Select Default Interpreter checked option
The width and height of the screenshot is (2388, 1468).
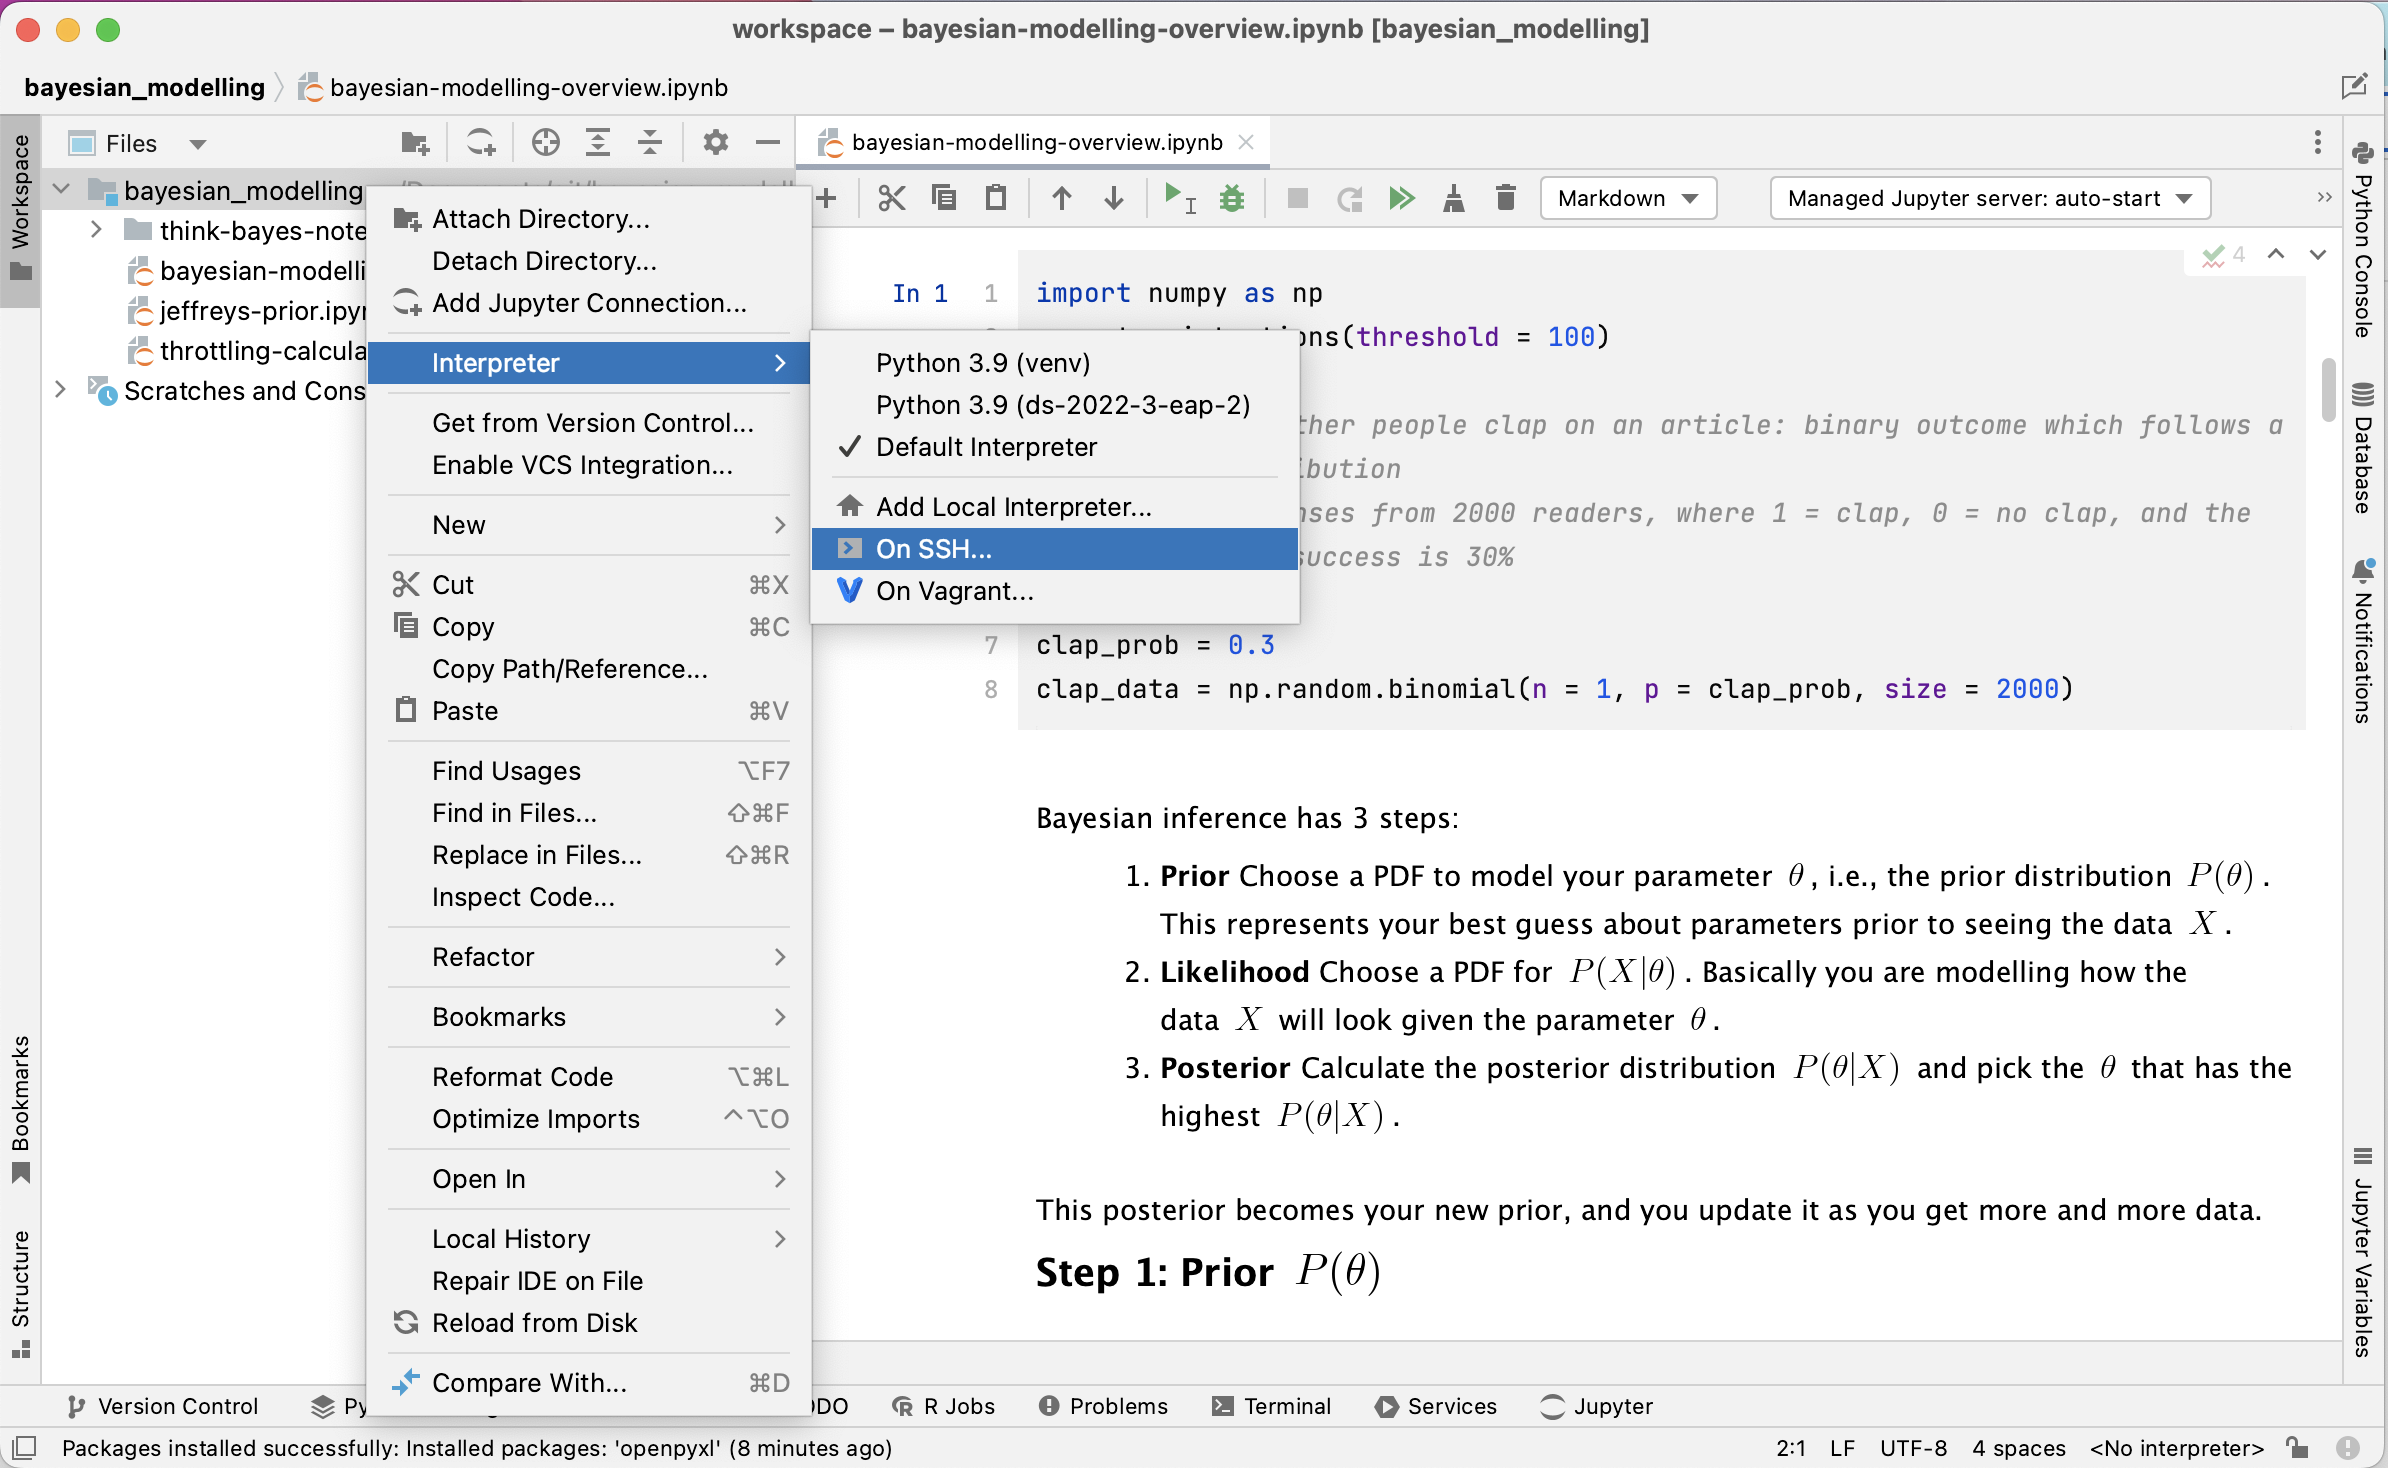coord(1055,447)
